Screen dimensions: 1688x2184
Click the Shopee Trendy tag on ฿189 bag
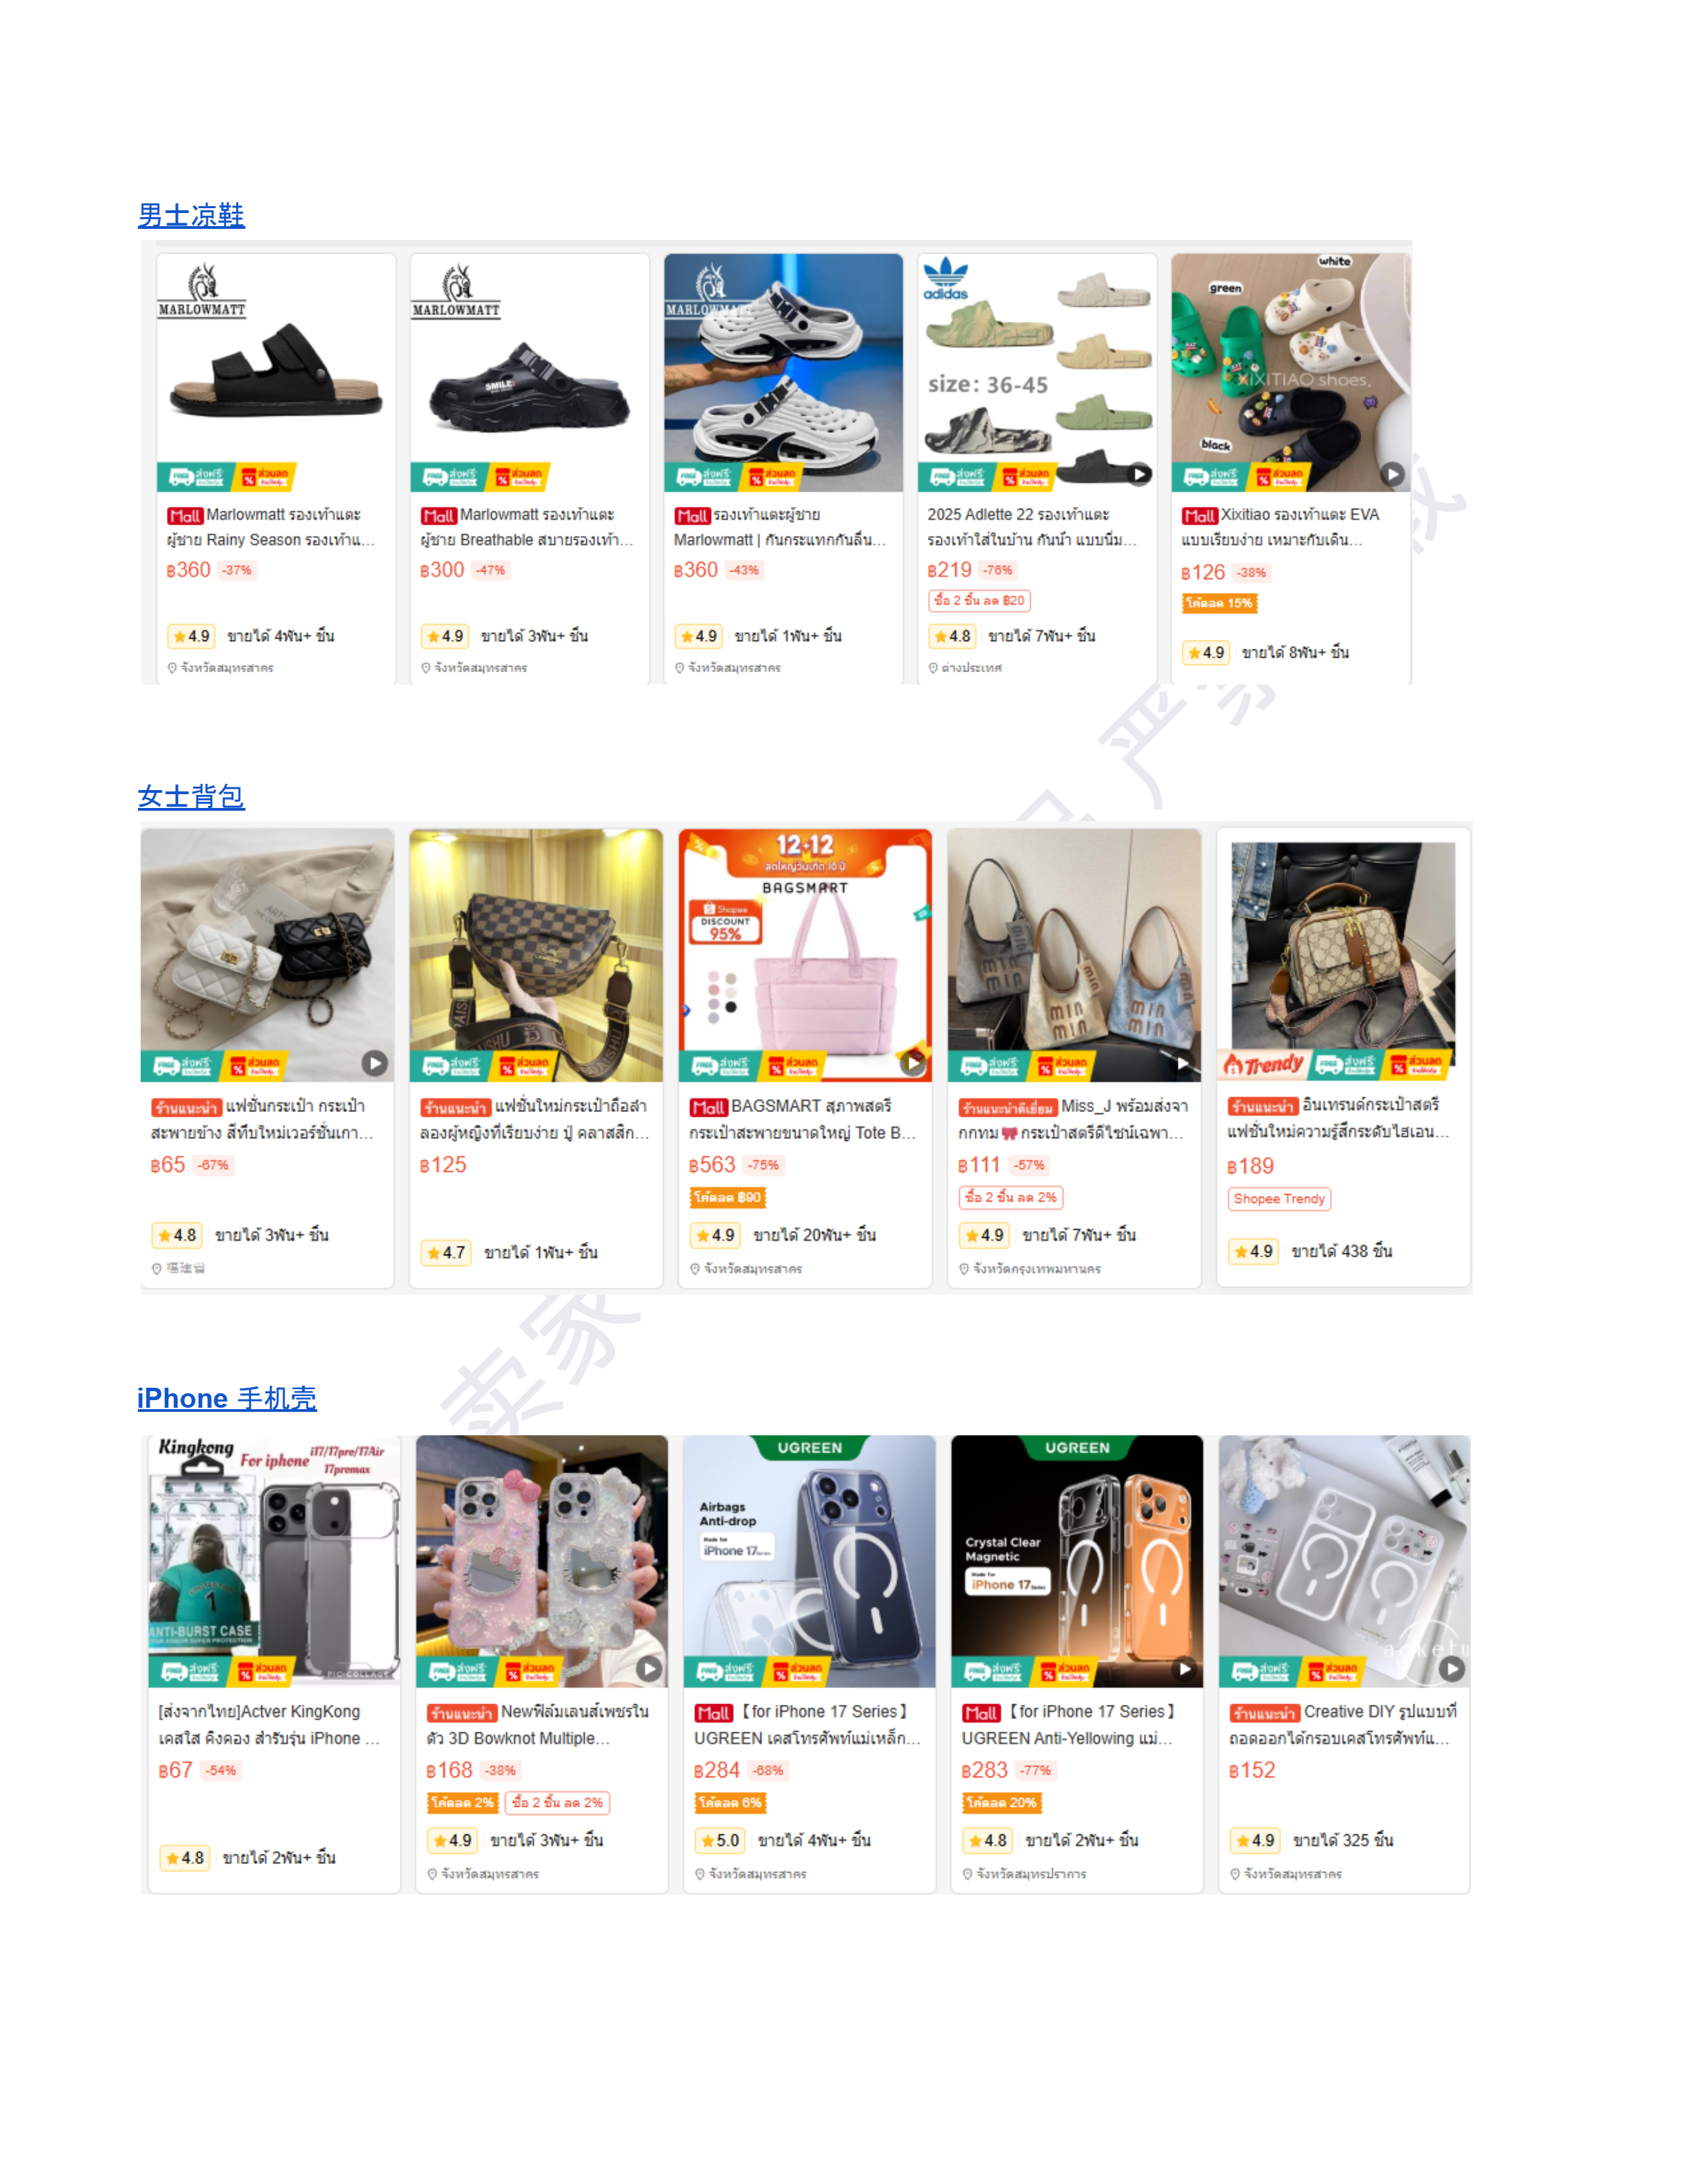pos(1279,1198)
